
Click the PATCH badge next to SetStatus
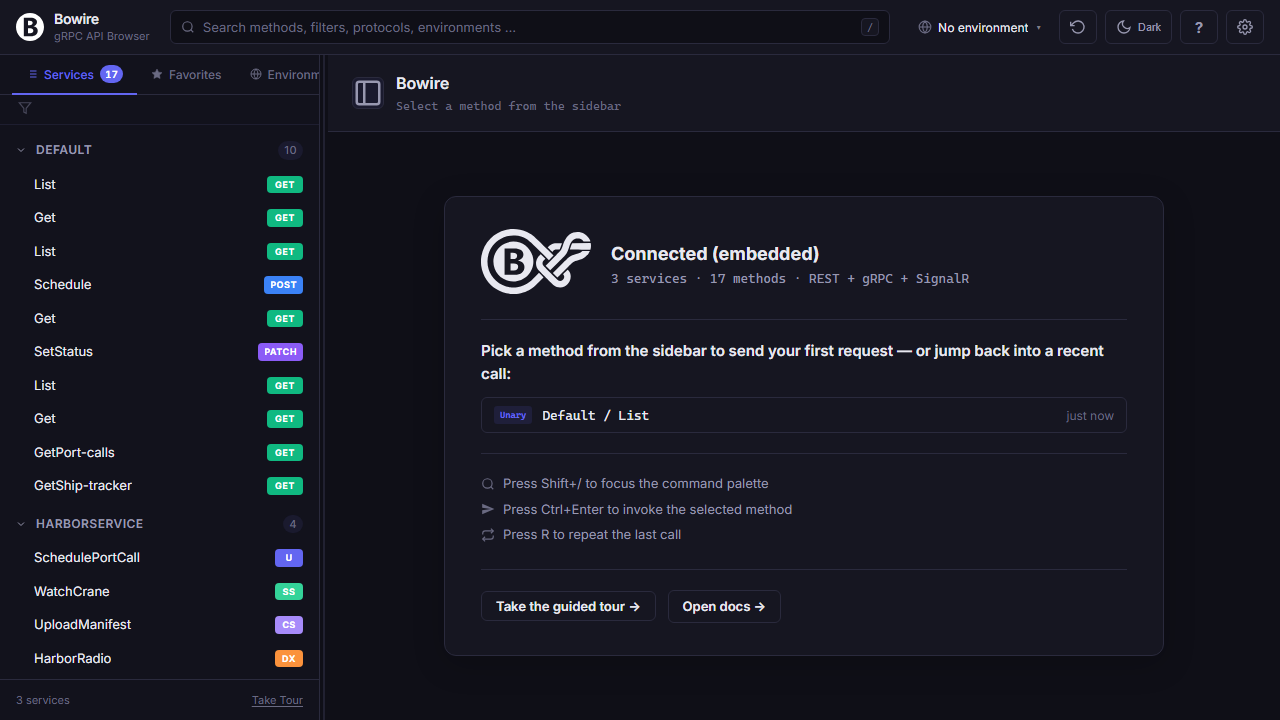click(280, 352)
